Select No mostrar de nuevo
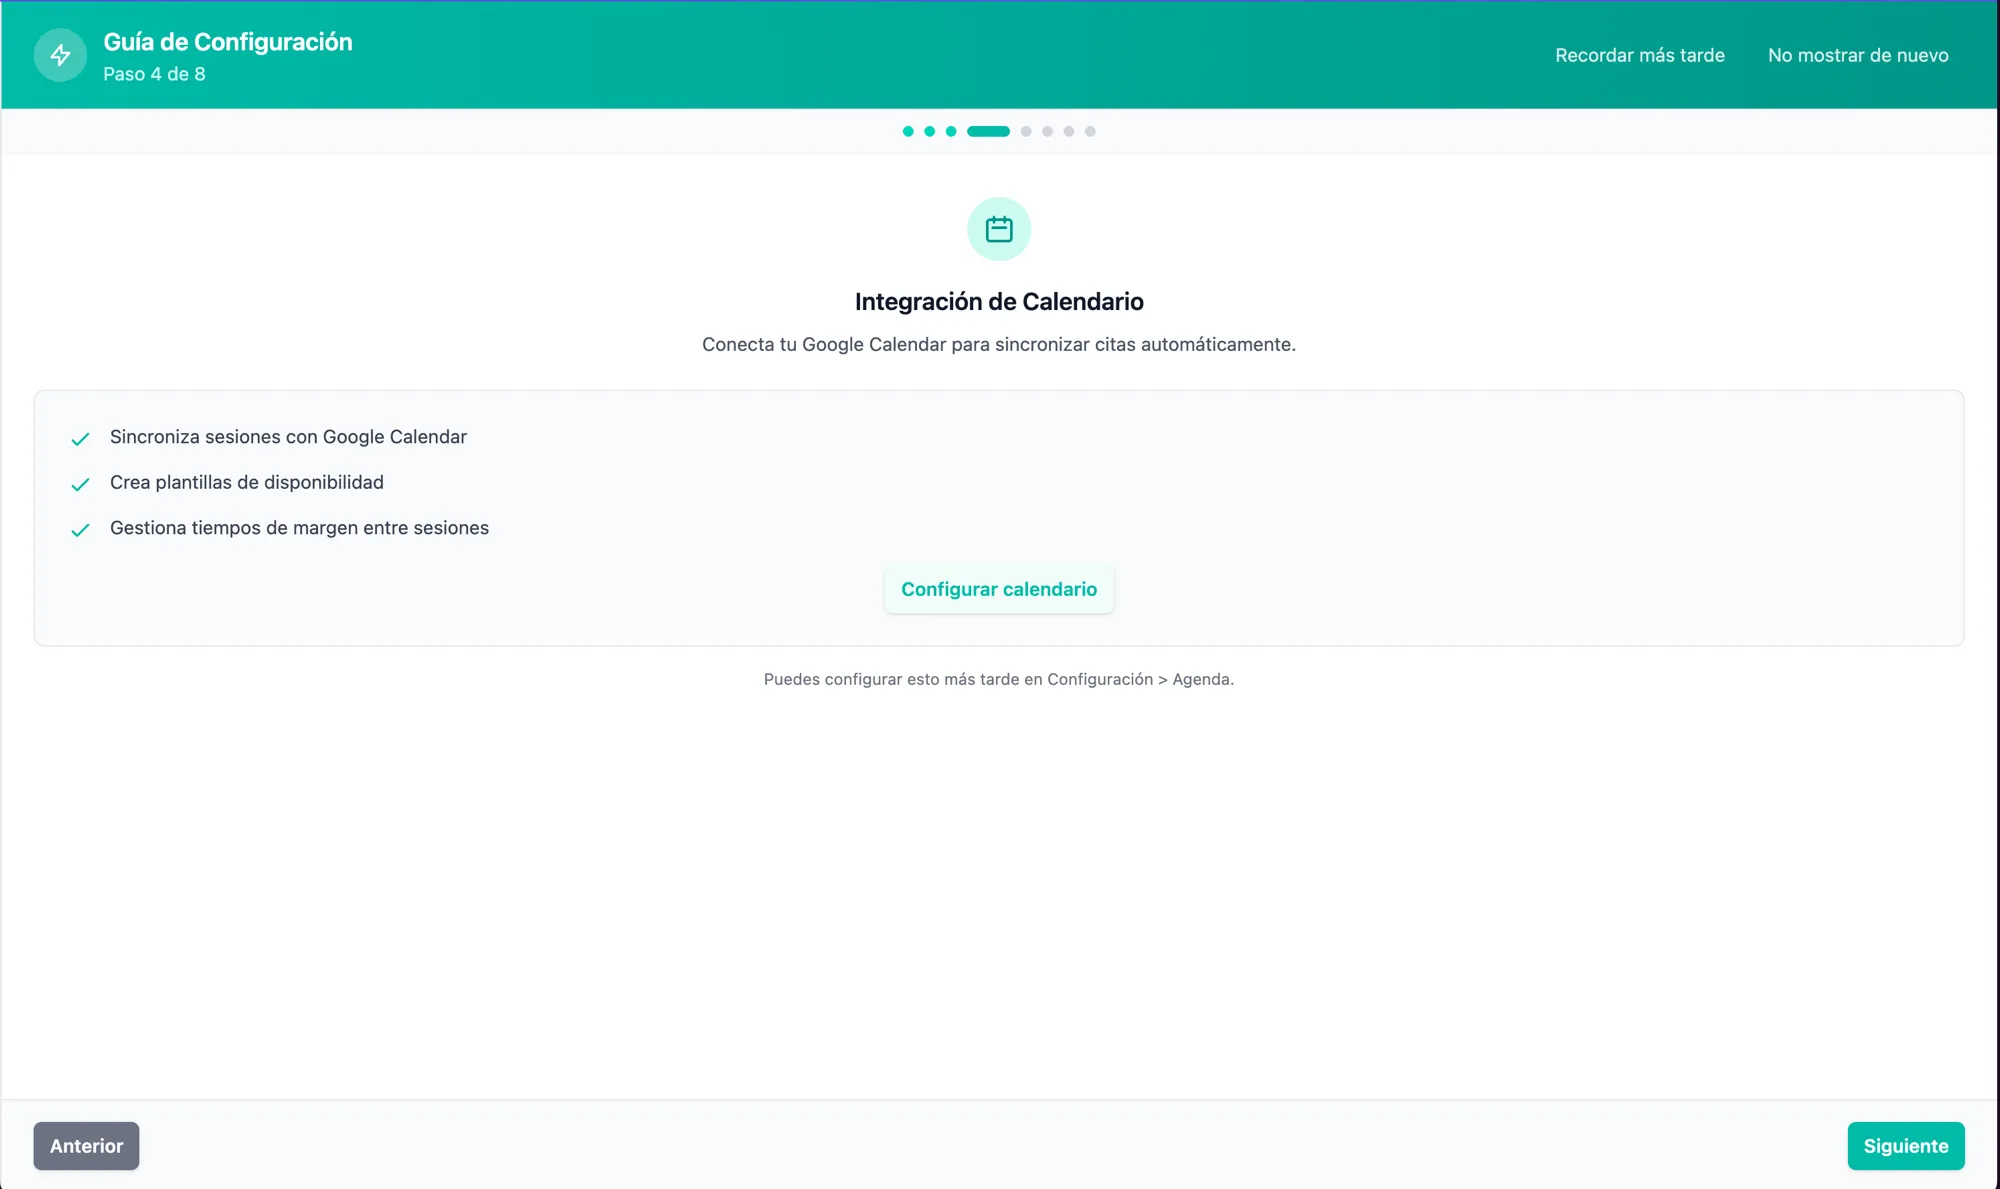2000x1189 pixels. pyautogui.click(x=1858, y=55)
